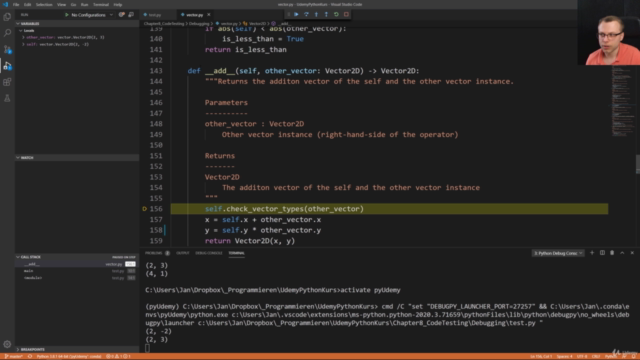Open terminal selector 'Python Debug Console' dropdown
Image resolution: width=640 pixels, height=360 pixels.
(558, 253)
